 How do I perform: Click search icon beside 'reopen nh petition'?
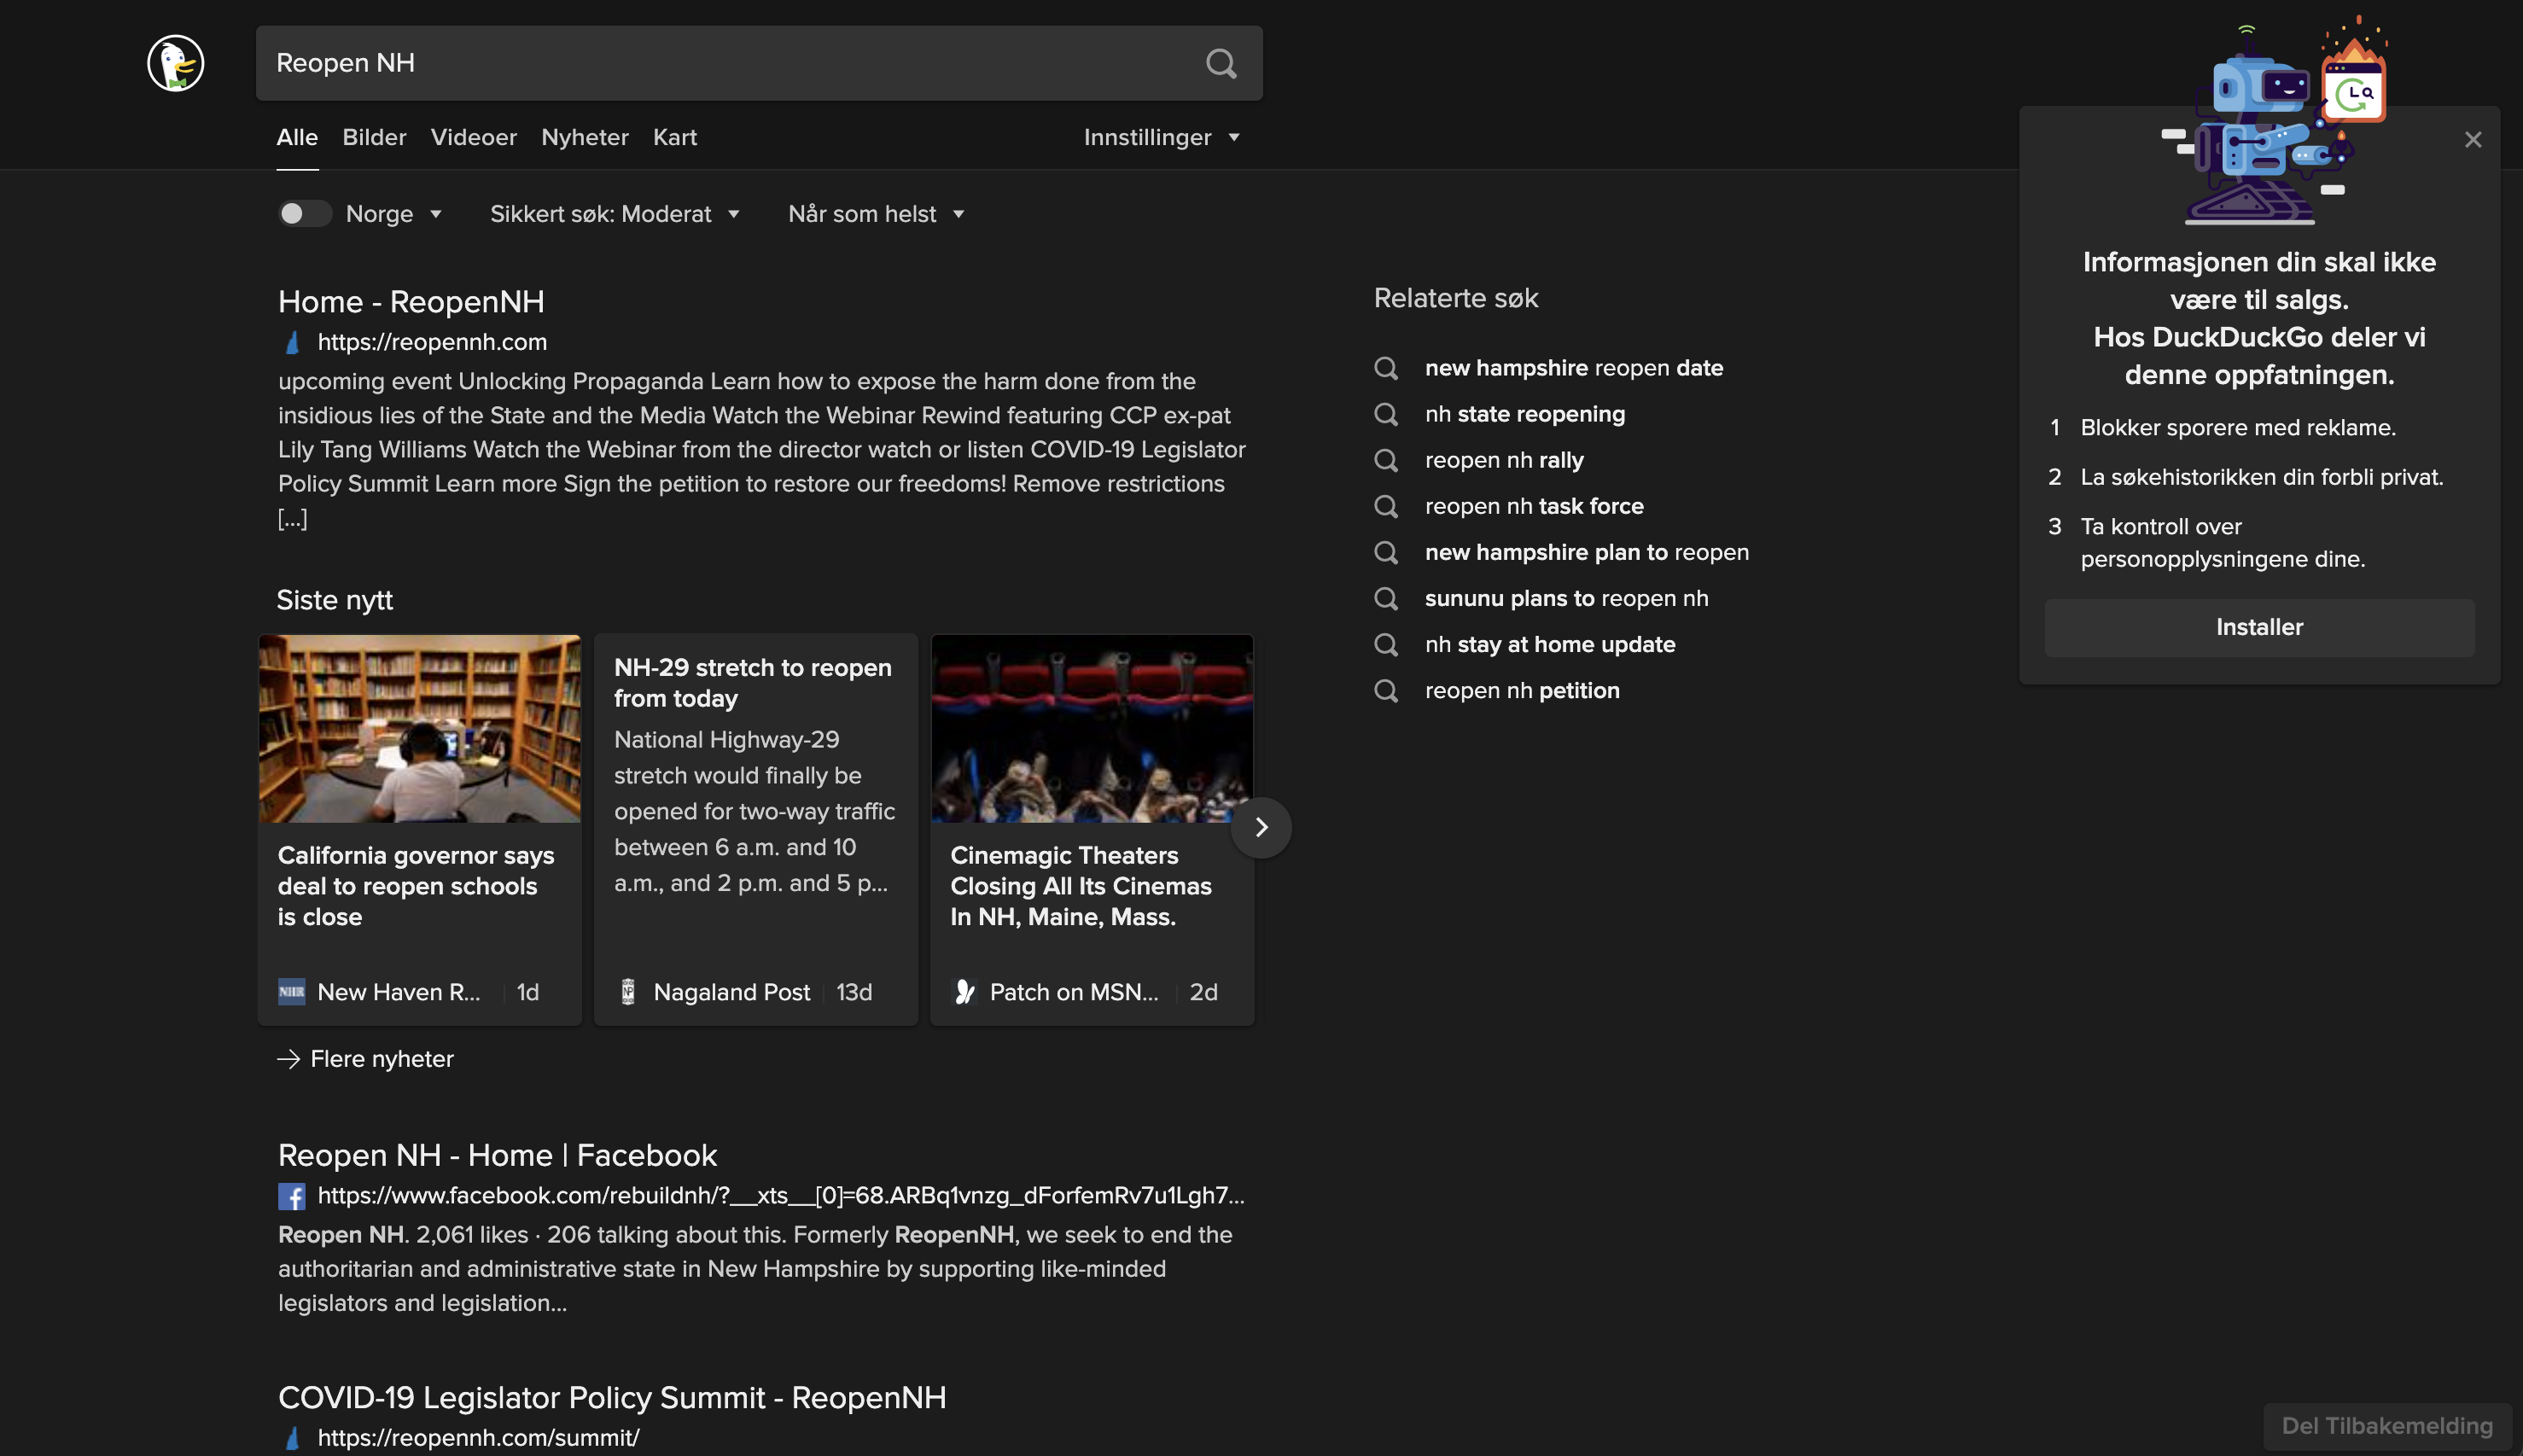(x=1386, y=690)
